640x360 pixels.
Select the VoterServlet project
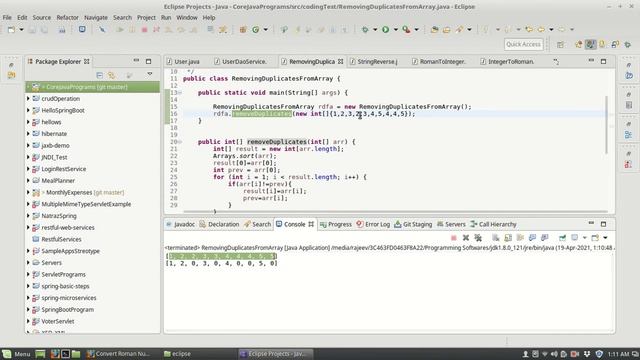58,321
